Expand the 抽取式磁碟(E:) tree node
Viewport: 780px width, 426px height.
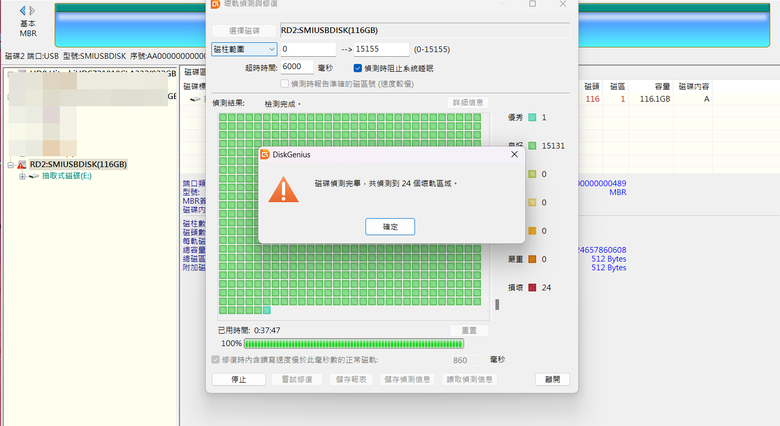22,176
